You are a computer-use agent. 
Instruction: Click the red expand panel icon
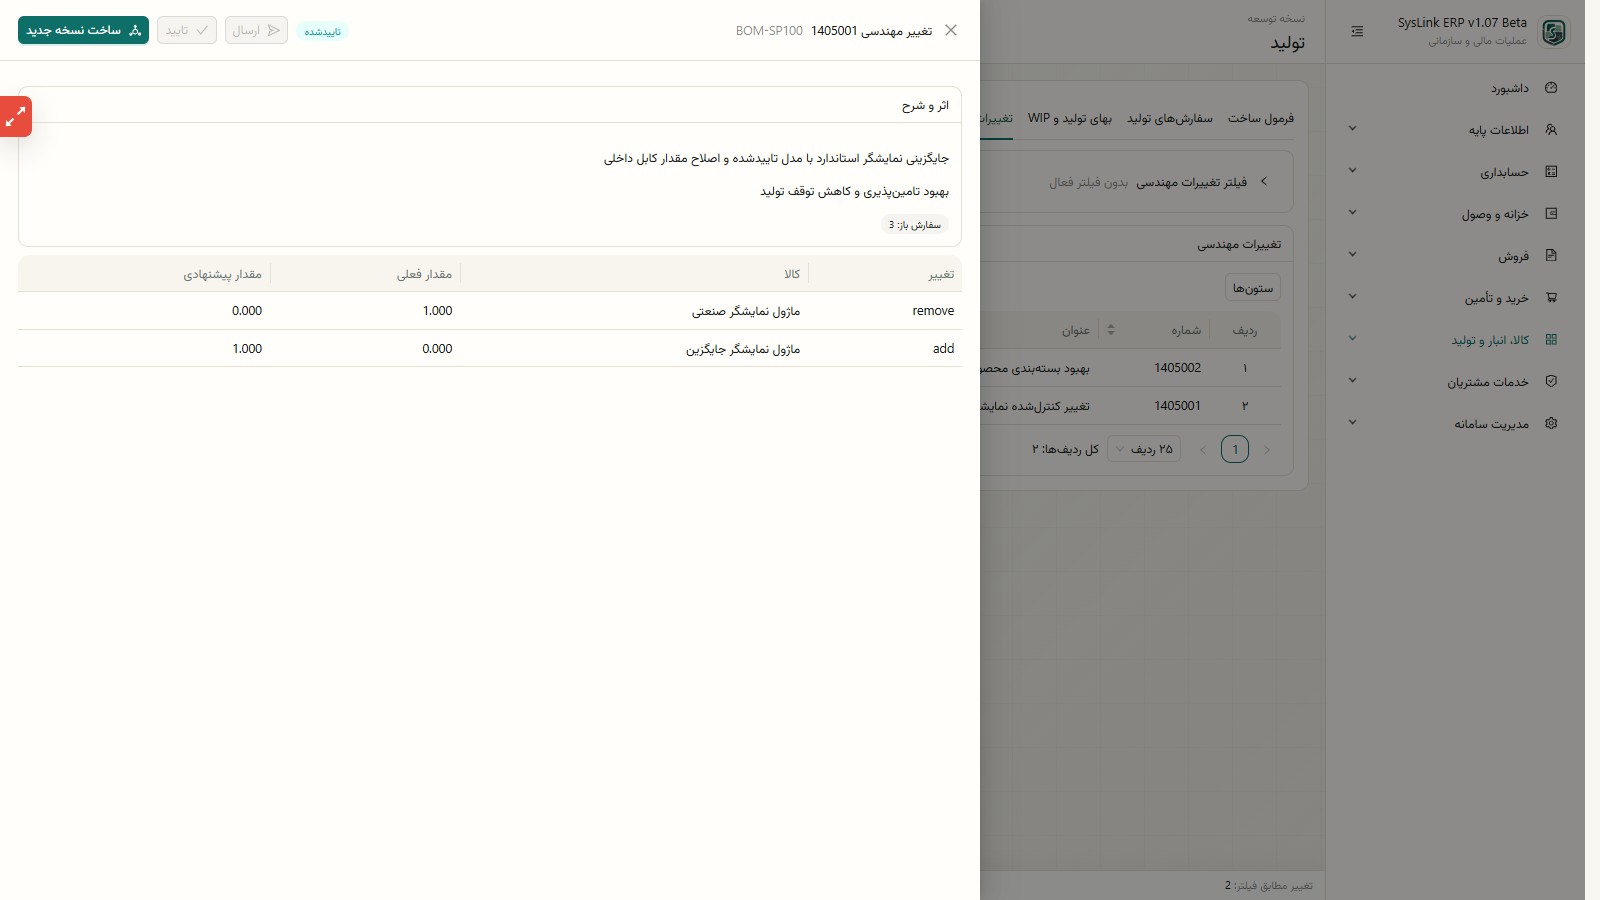pyautogui.click(x=15, y=117)
